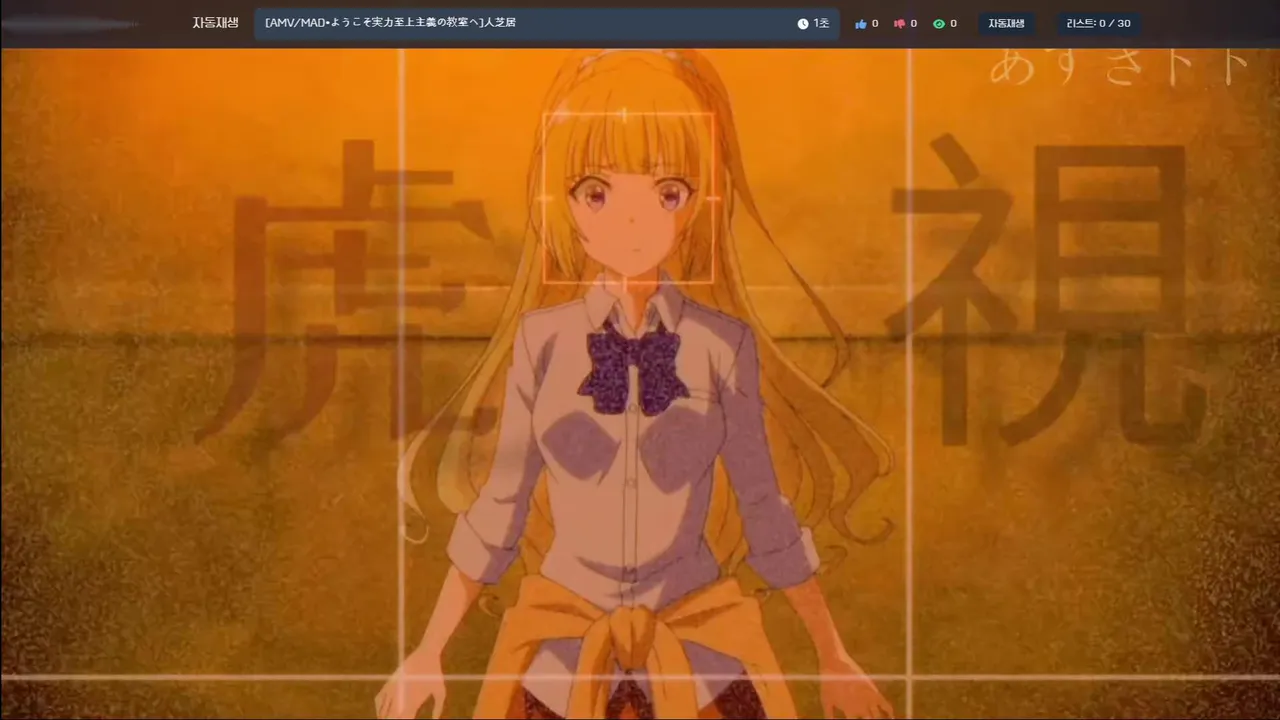Click the 1초 timer text
Viewport: 1280px width, 720px height.
[821, 24]
